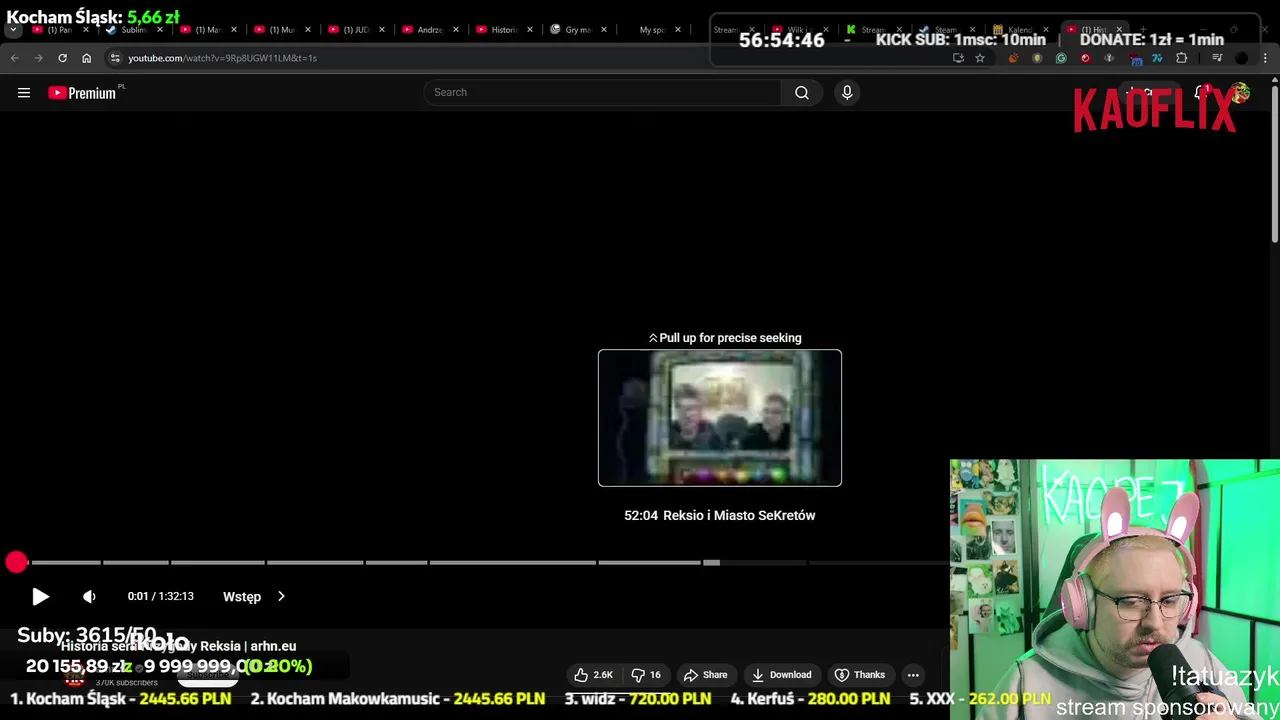
Task: Open the tab search dropdown arrow
Action: click(13, 30)
